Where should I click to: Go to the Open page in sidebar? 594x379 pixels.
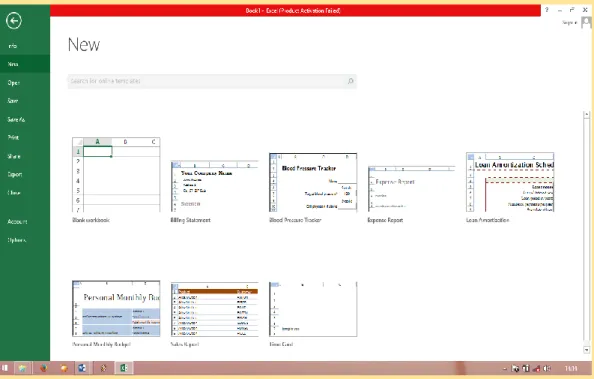pos(13,83)
